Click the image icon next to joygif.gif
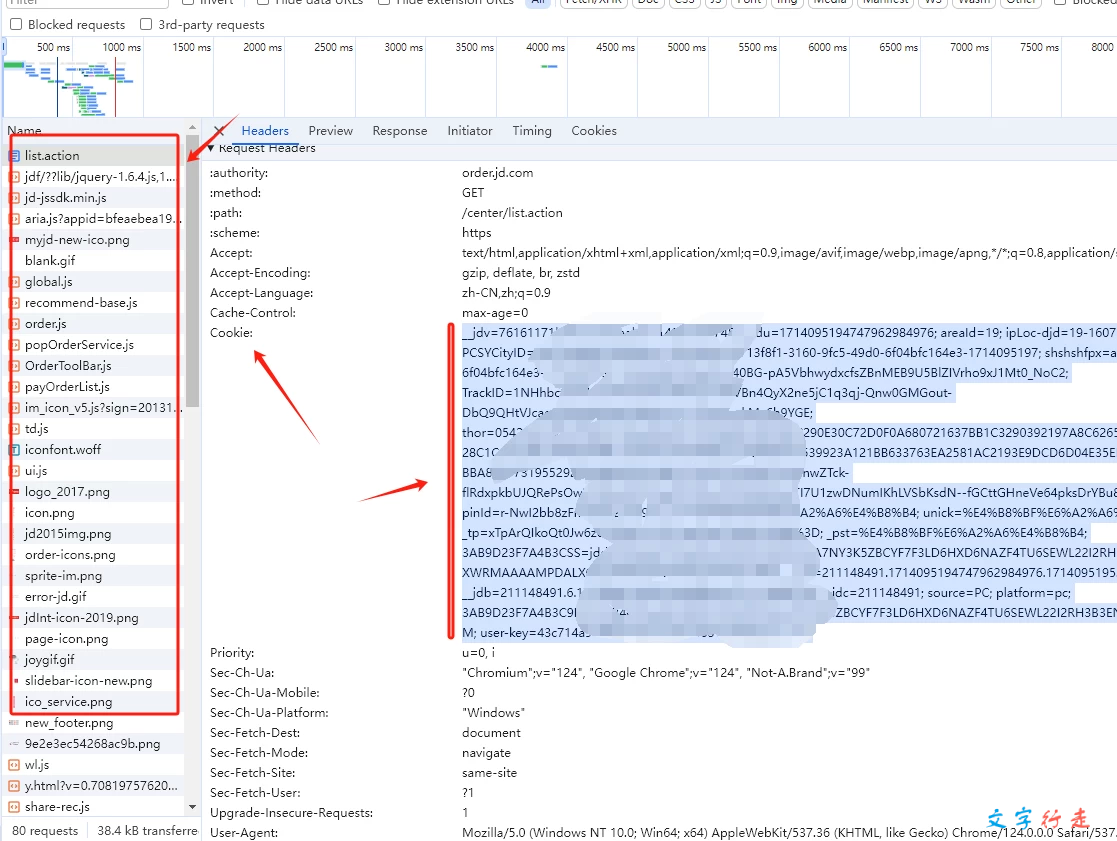Screen dimensions: 1117x841 pos(14,659)
